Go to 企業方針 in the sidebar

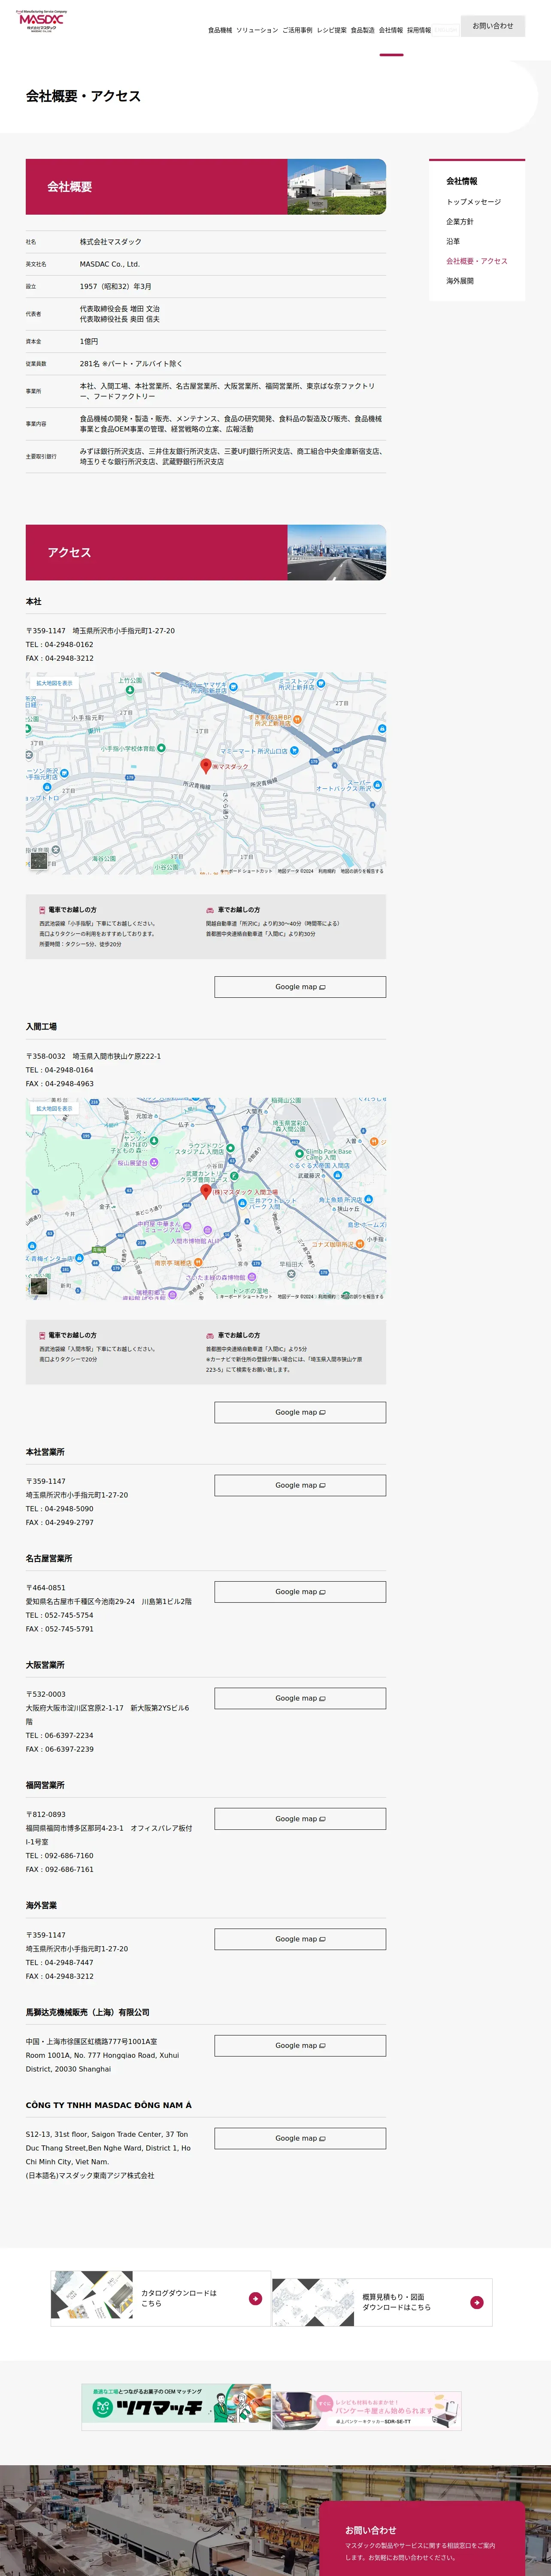pyautogui.click(x=460, y=222)
